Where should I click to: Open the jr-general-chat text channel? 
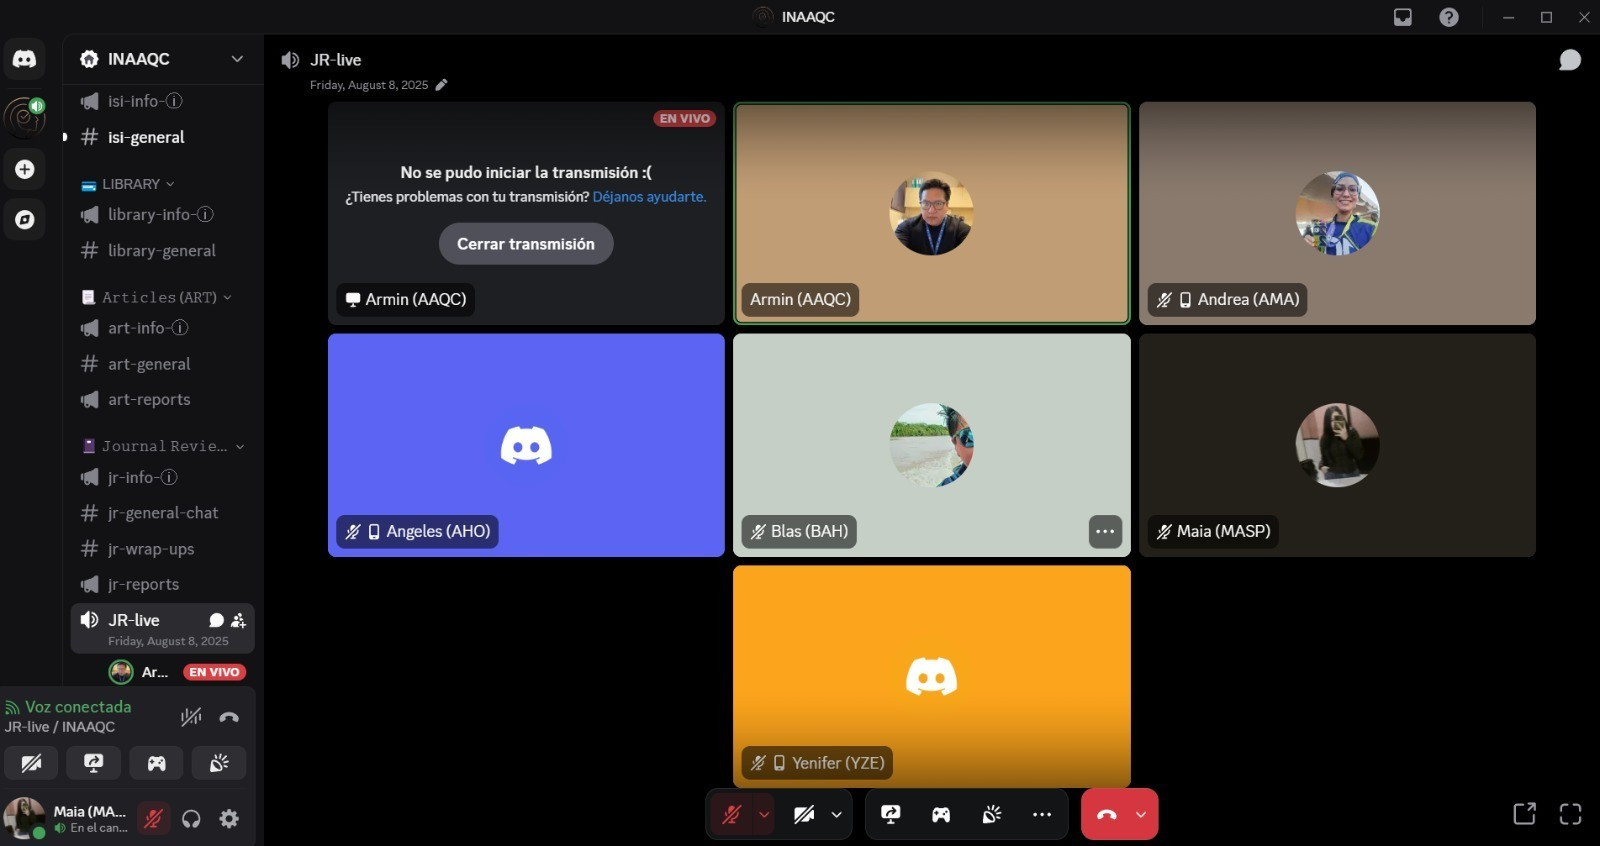(162, 513)
